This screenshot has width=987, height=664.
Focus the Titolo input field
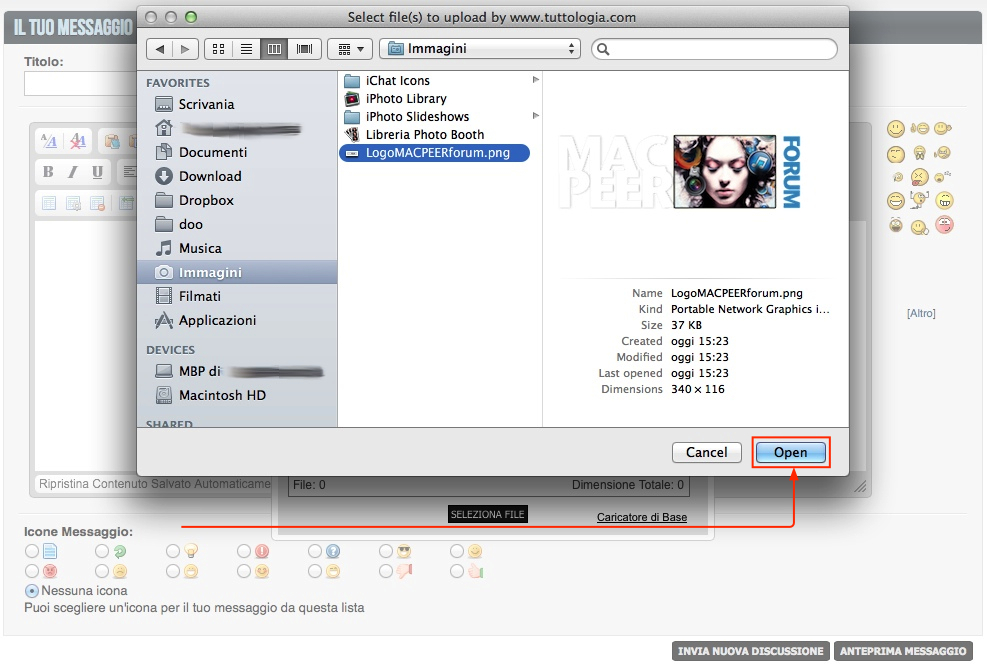pos(81,84)
